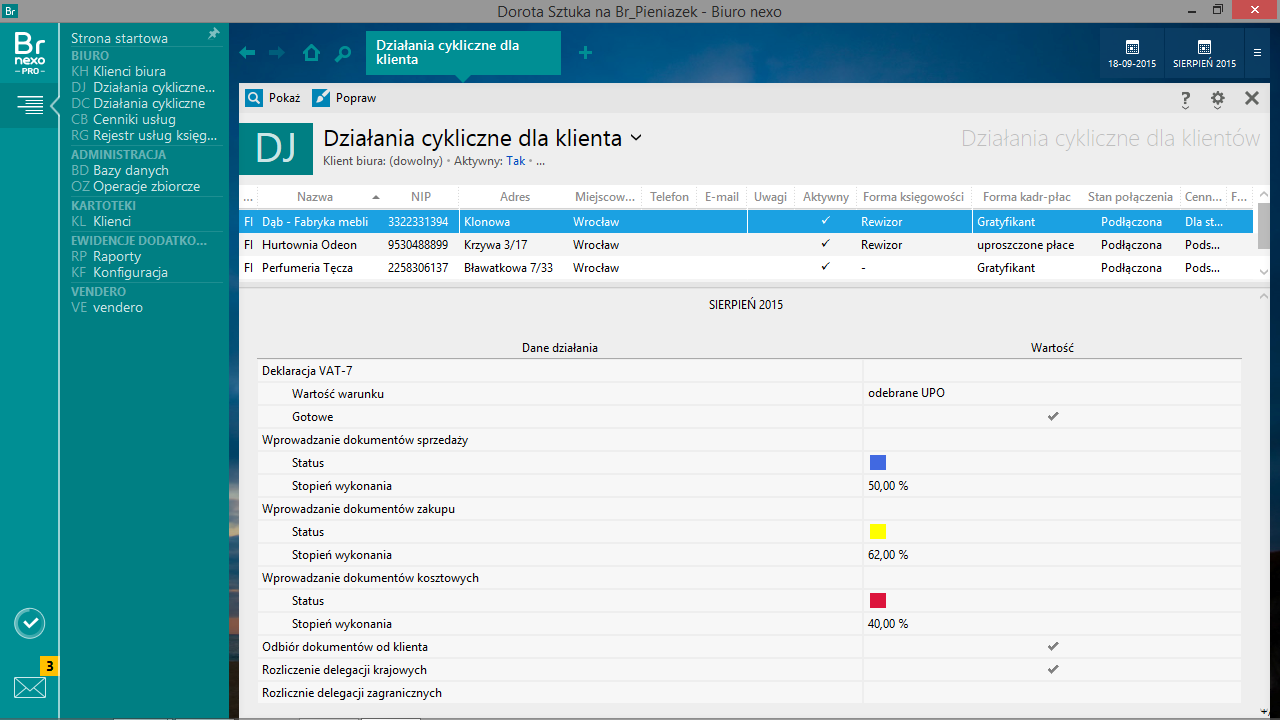Viewport: 1280px width, 720px height.
Task: Open Rejestr usług księgowych sidebar item
Action: coord(154,135)
